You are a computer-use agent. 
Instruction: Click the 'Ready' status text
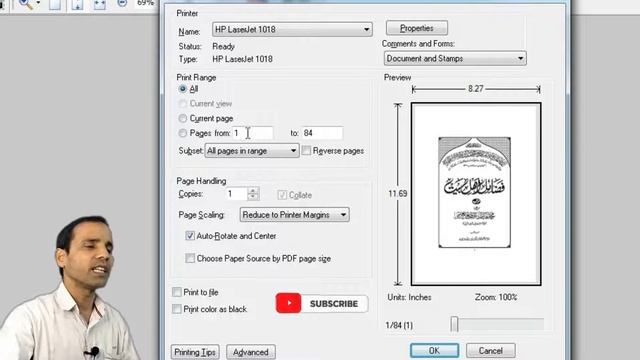coord(223,47)
